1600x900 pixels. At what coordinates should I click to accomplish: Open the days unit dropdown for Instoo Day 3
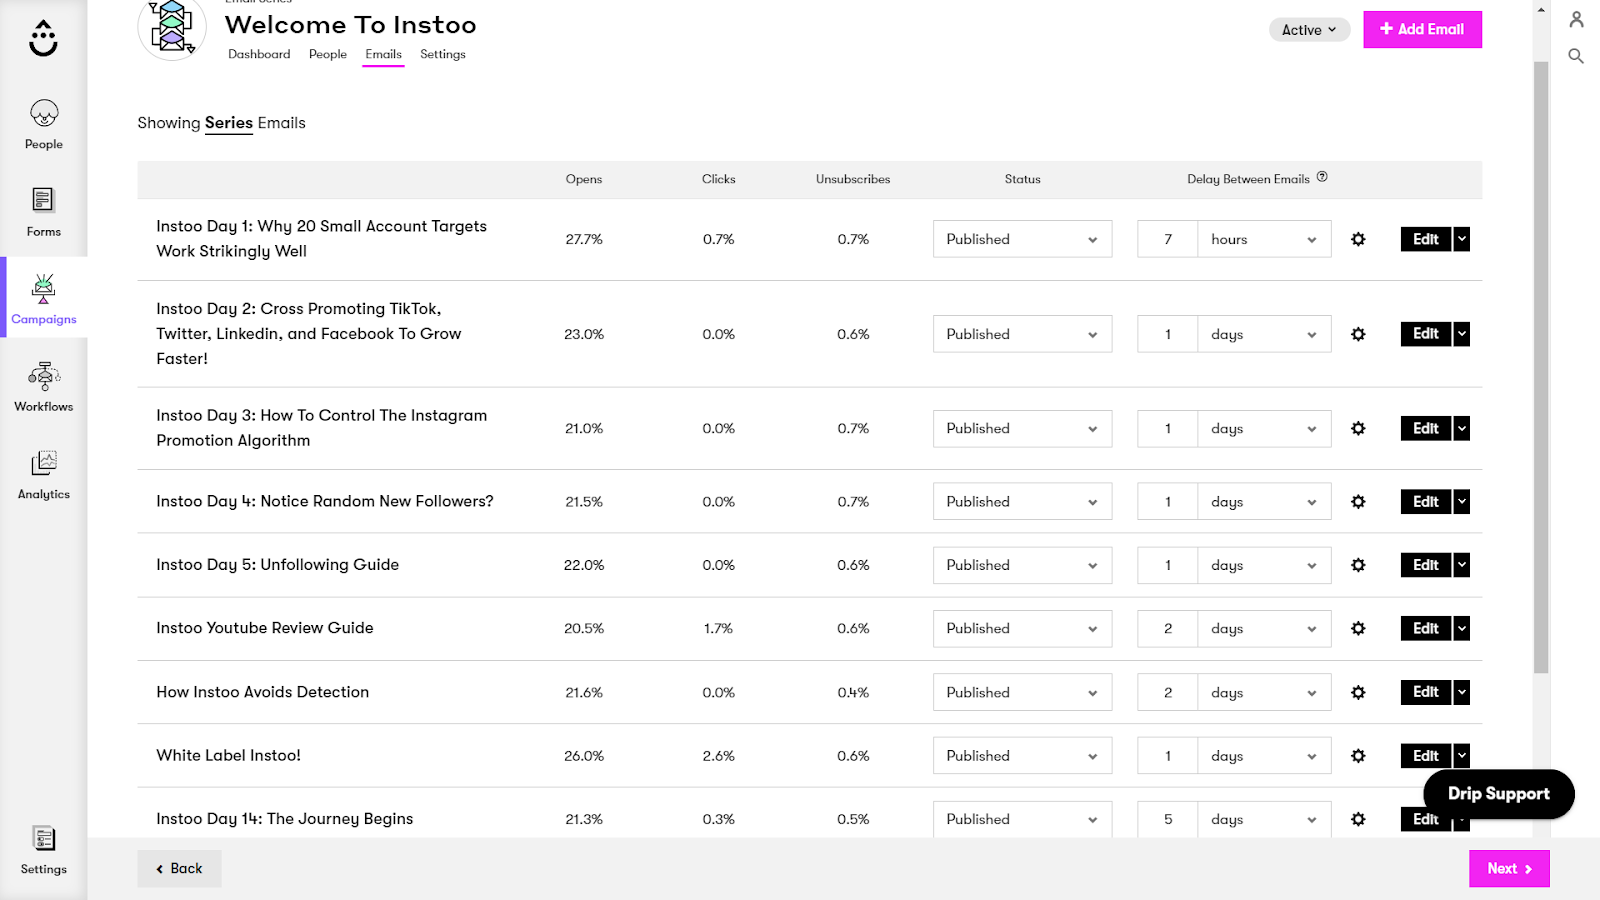[1264, 428]
